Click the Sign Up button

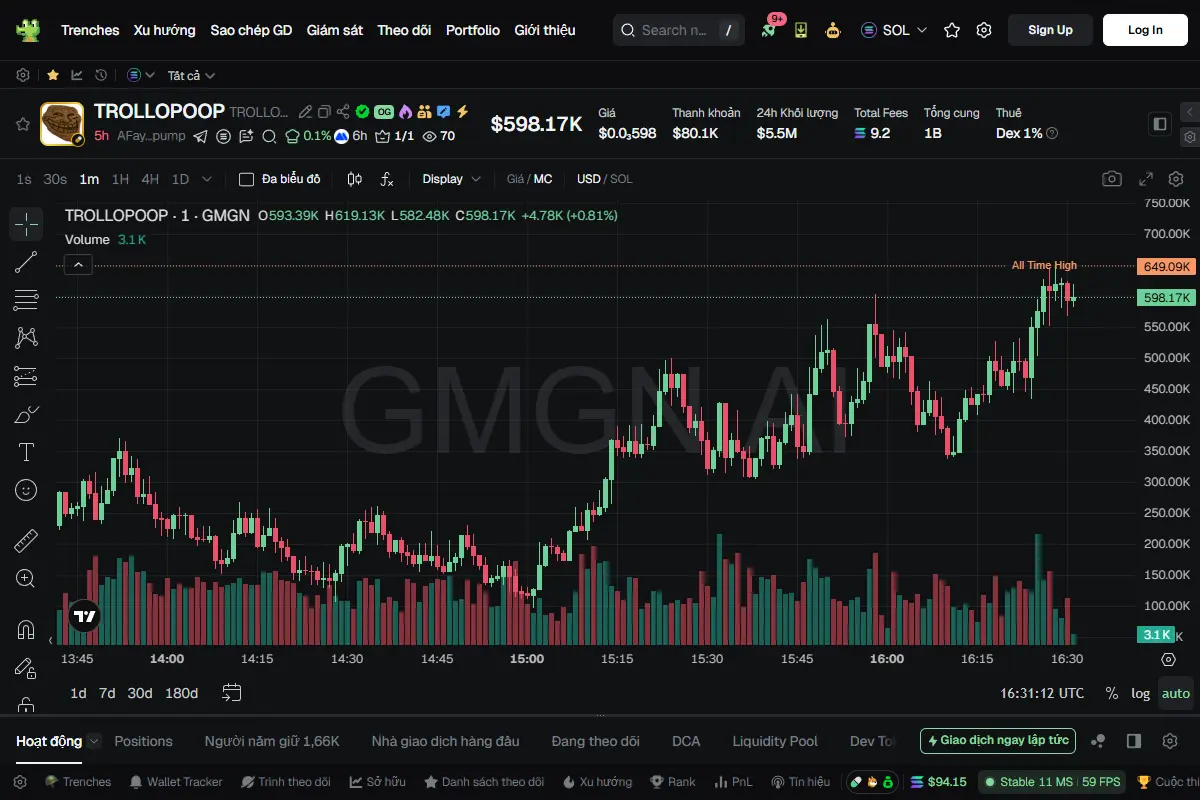click(x=1050, y=30)
